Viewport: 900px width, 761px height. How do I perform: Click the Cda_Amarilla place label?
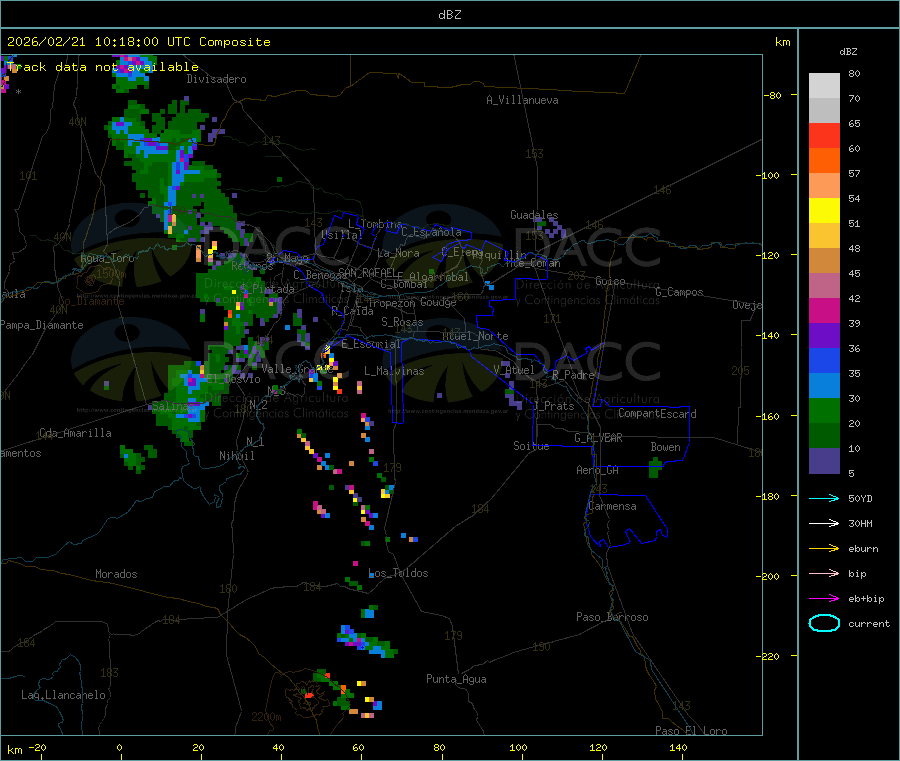75,433
